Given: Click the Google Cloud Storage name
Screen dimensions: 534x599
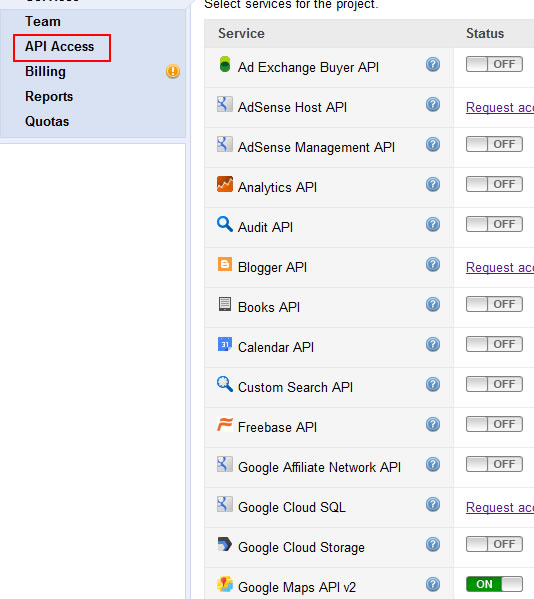Looking at the screenshot, I should click(301, 547).
